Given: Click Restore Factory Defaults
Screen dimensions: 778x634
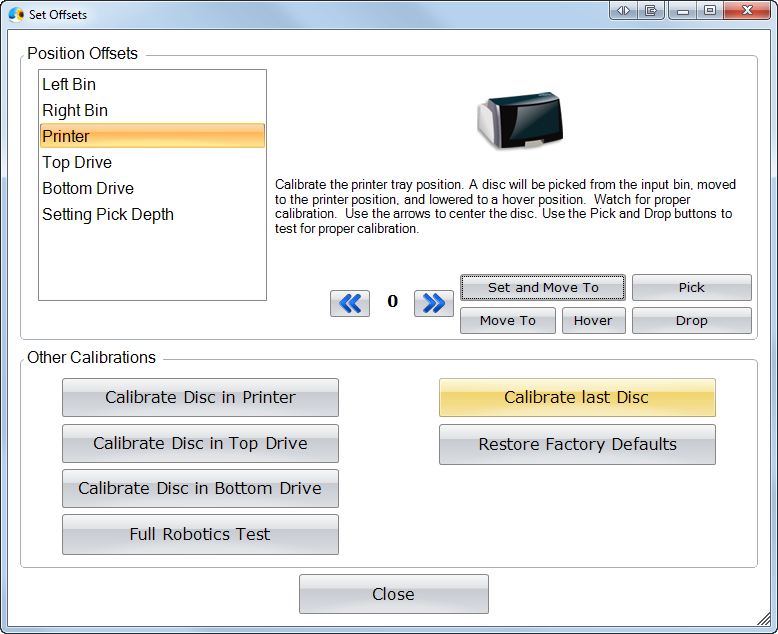Looking at the screenshot, I should 577,445.
